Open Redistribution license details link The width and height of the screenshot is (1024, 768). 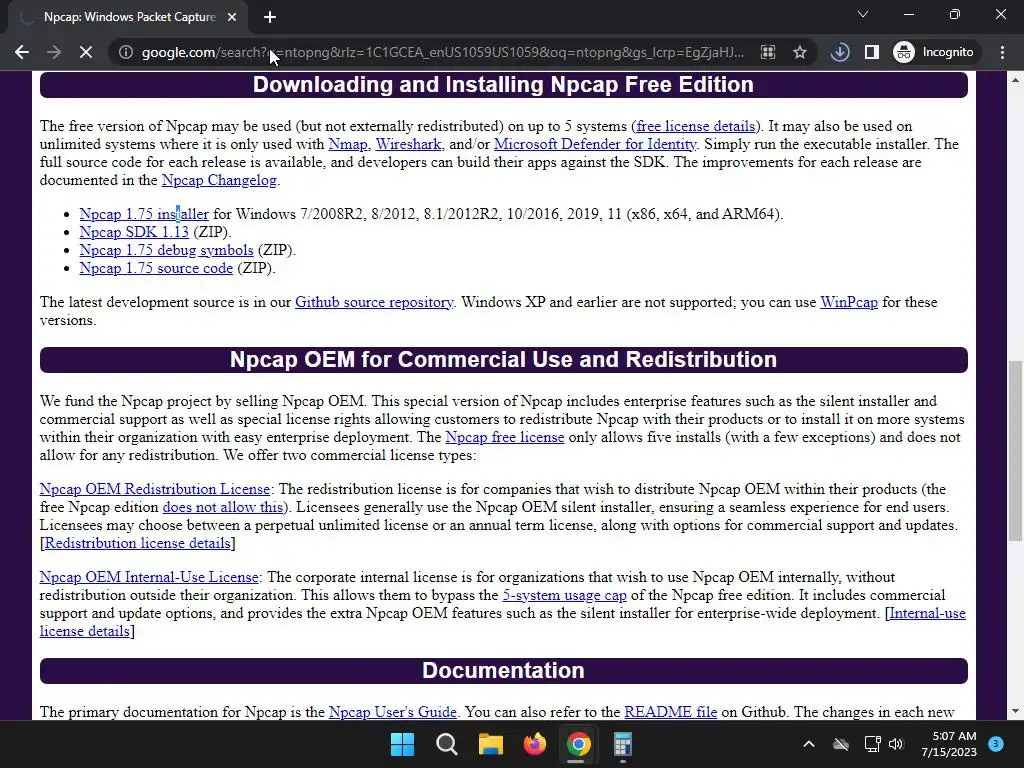137,543
